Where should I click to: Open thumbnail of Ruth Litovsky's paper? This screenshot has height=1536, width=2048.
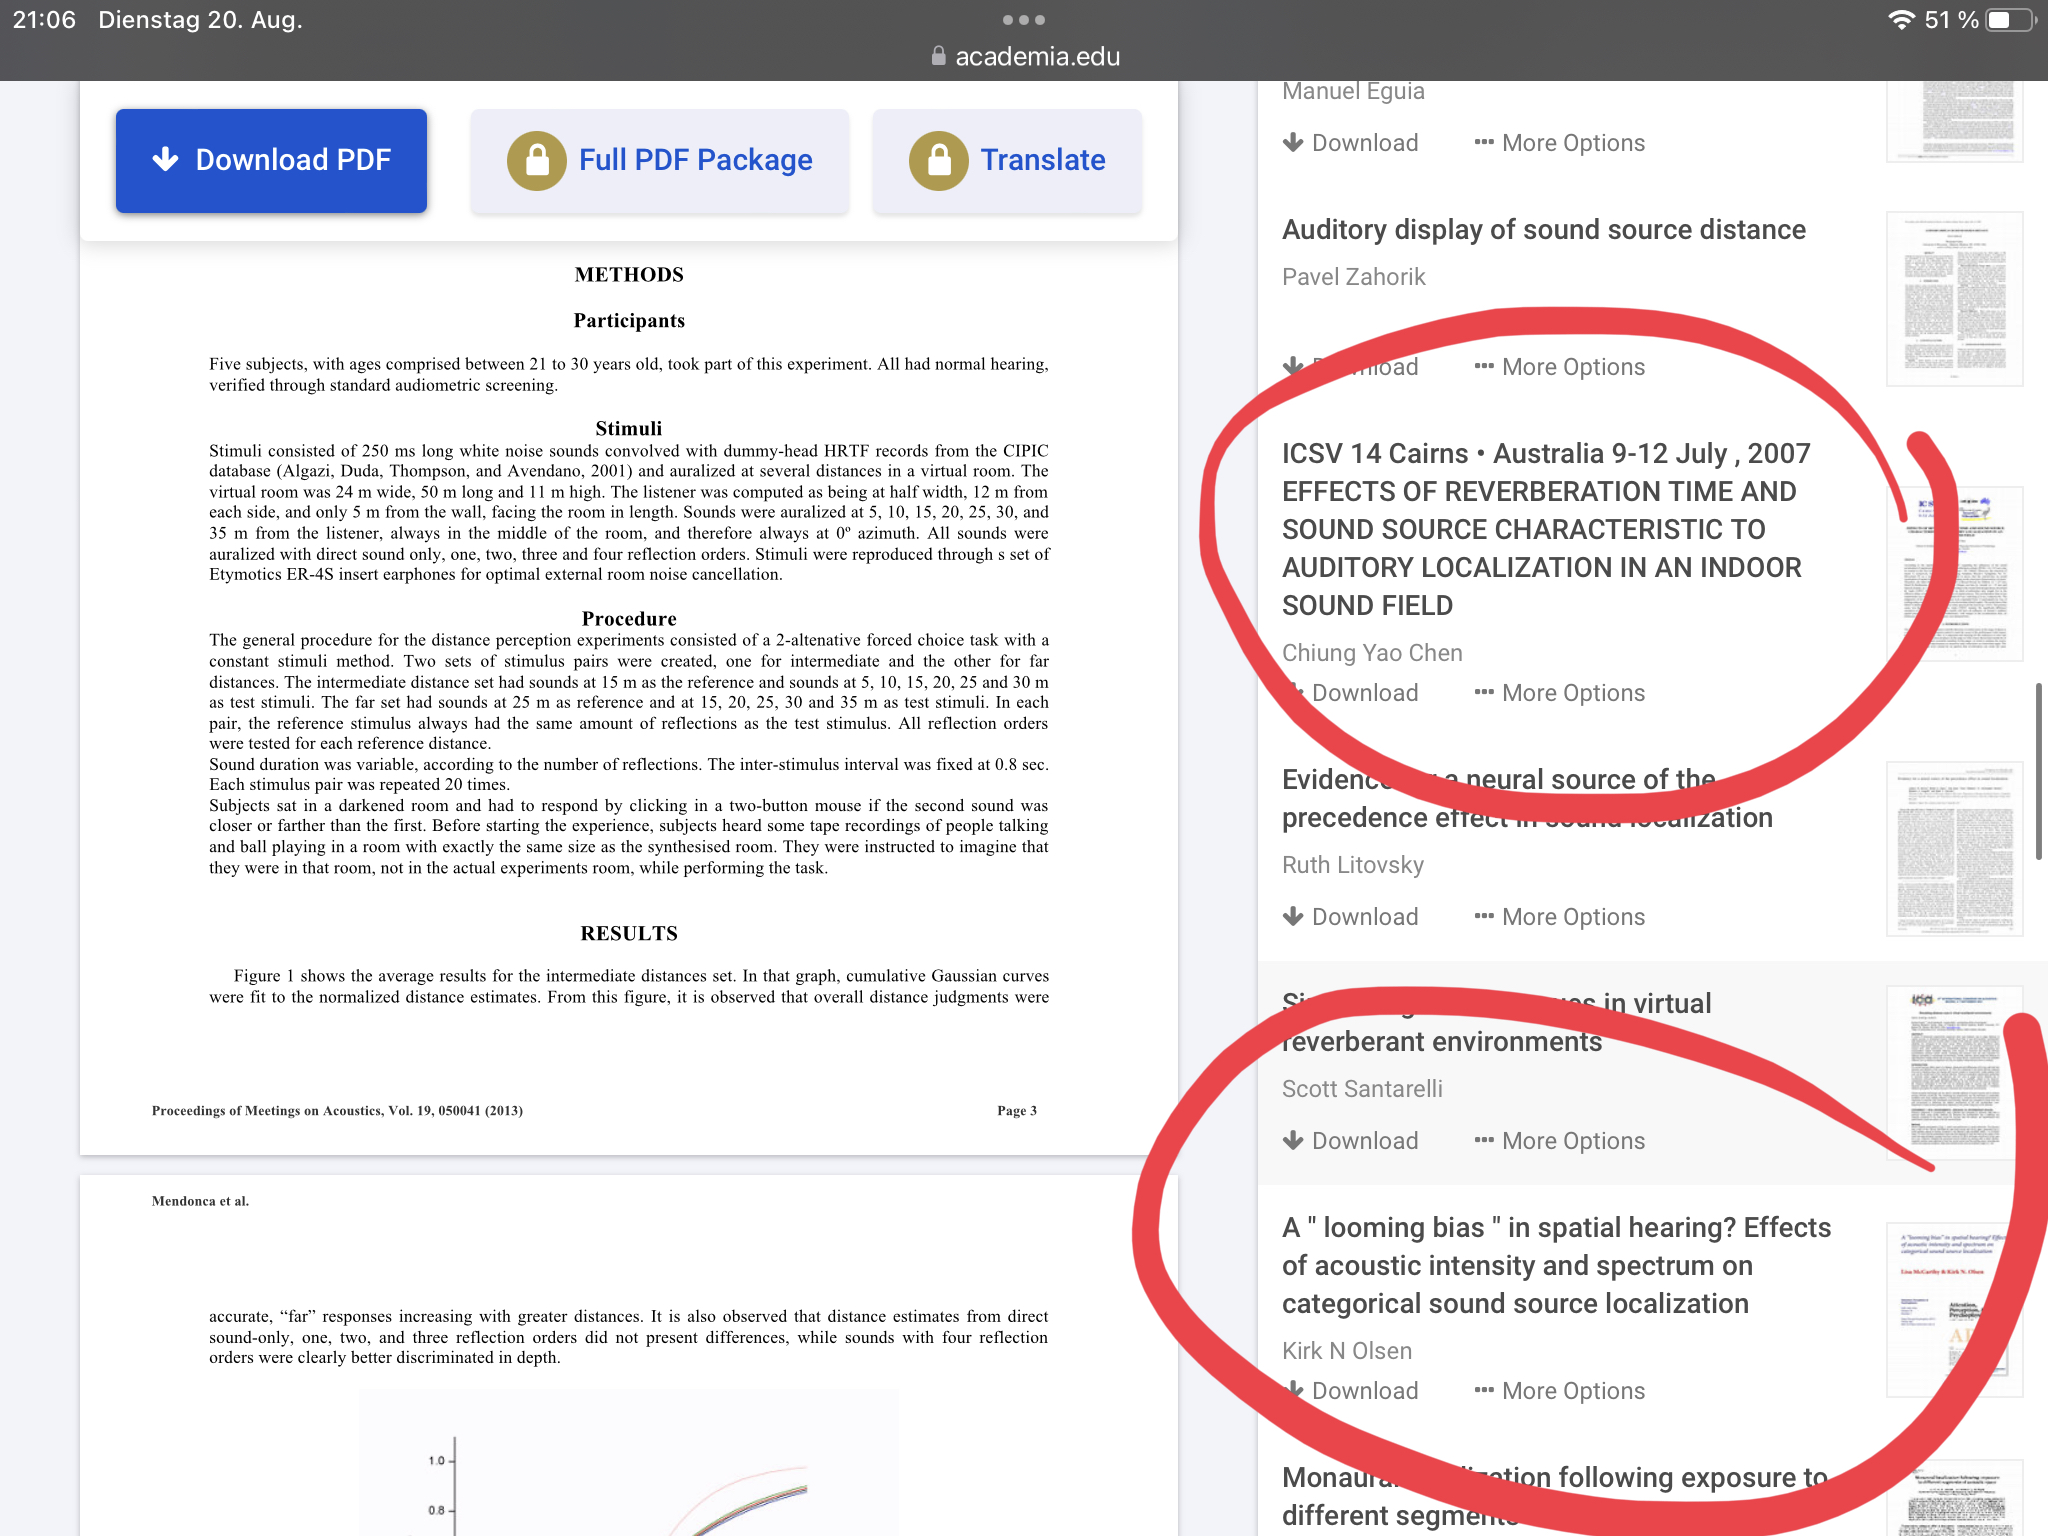[x=1954, y=849]
